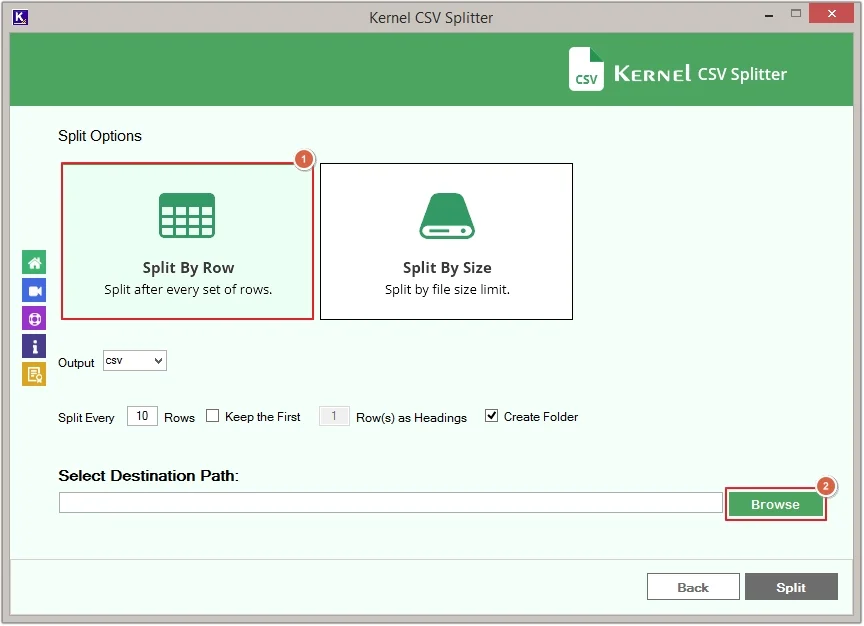Screen dimensions: 864x626
Task: Open the info 'i' sidebar icon
Action: (x=34, y=347)
